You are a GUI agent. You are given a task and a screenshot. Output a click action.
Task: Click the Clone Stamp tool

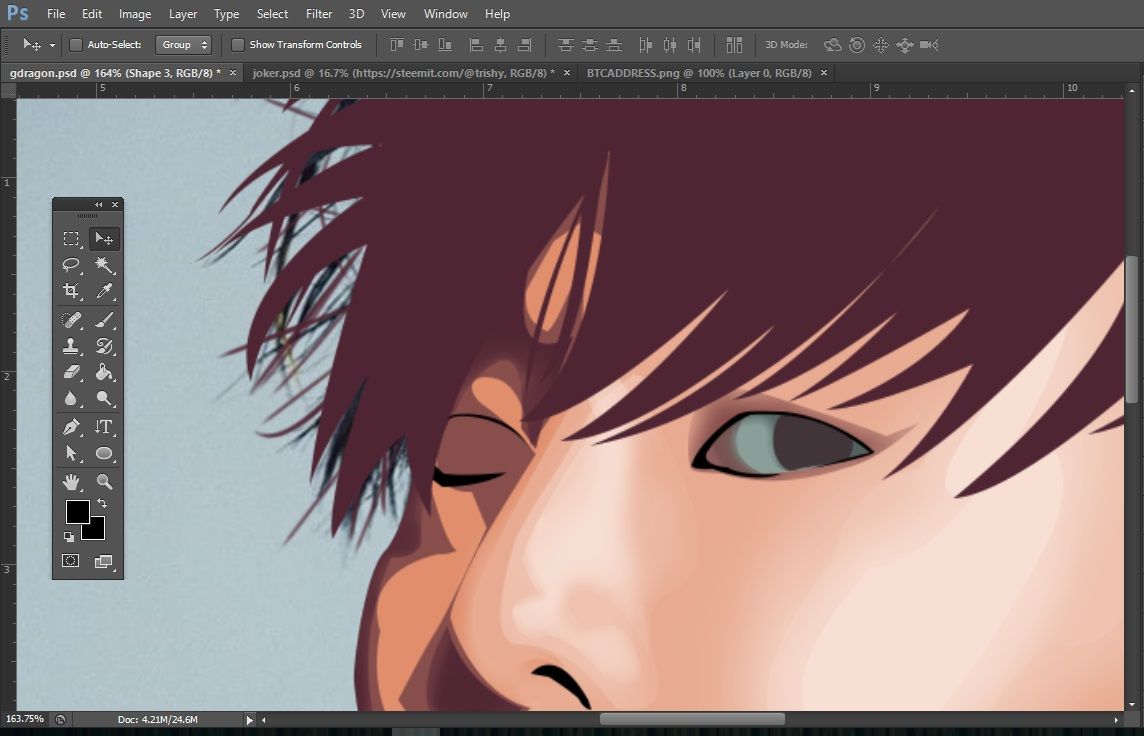[x=71, y=346]
